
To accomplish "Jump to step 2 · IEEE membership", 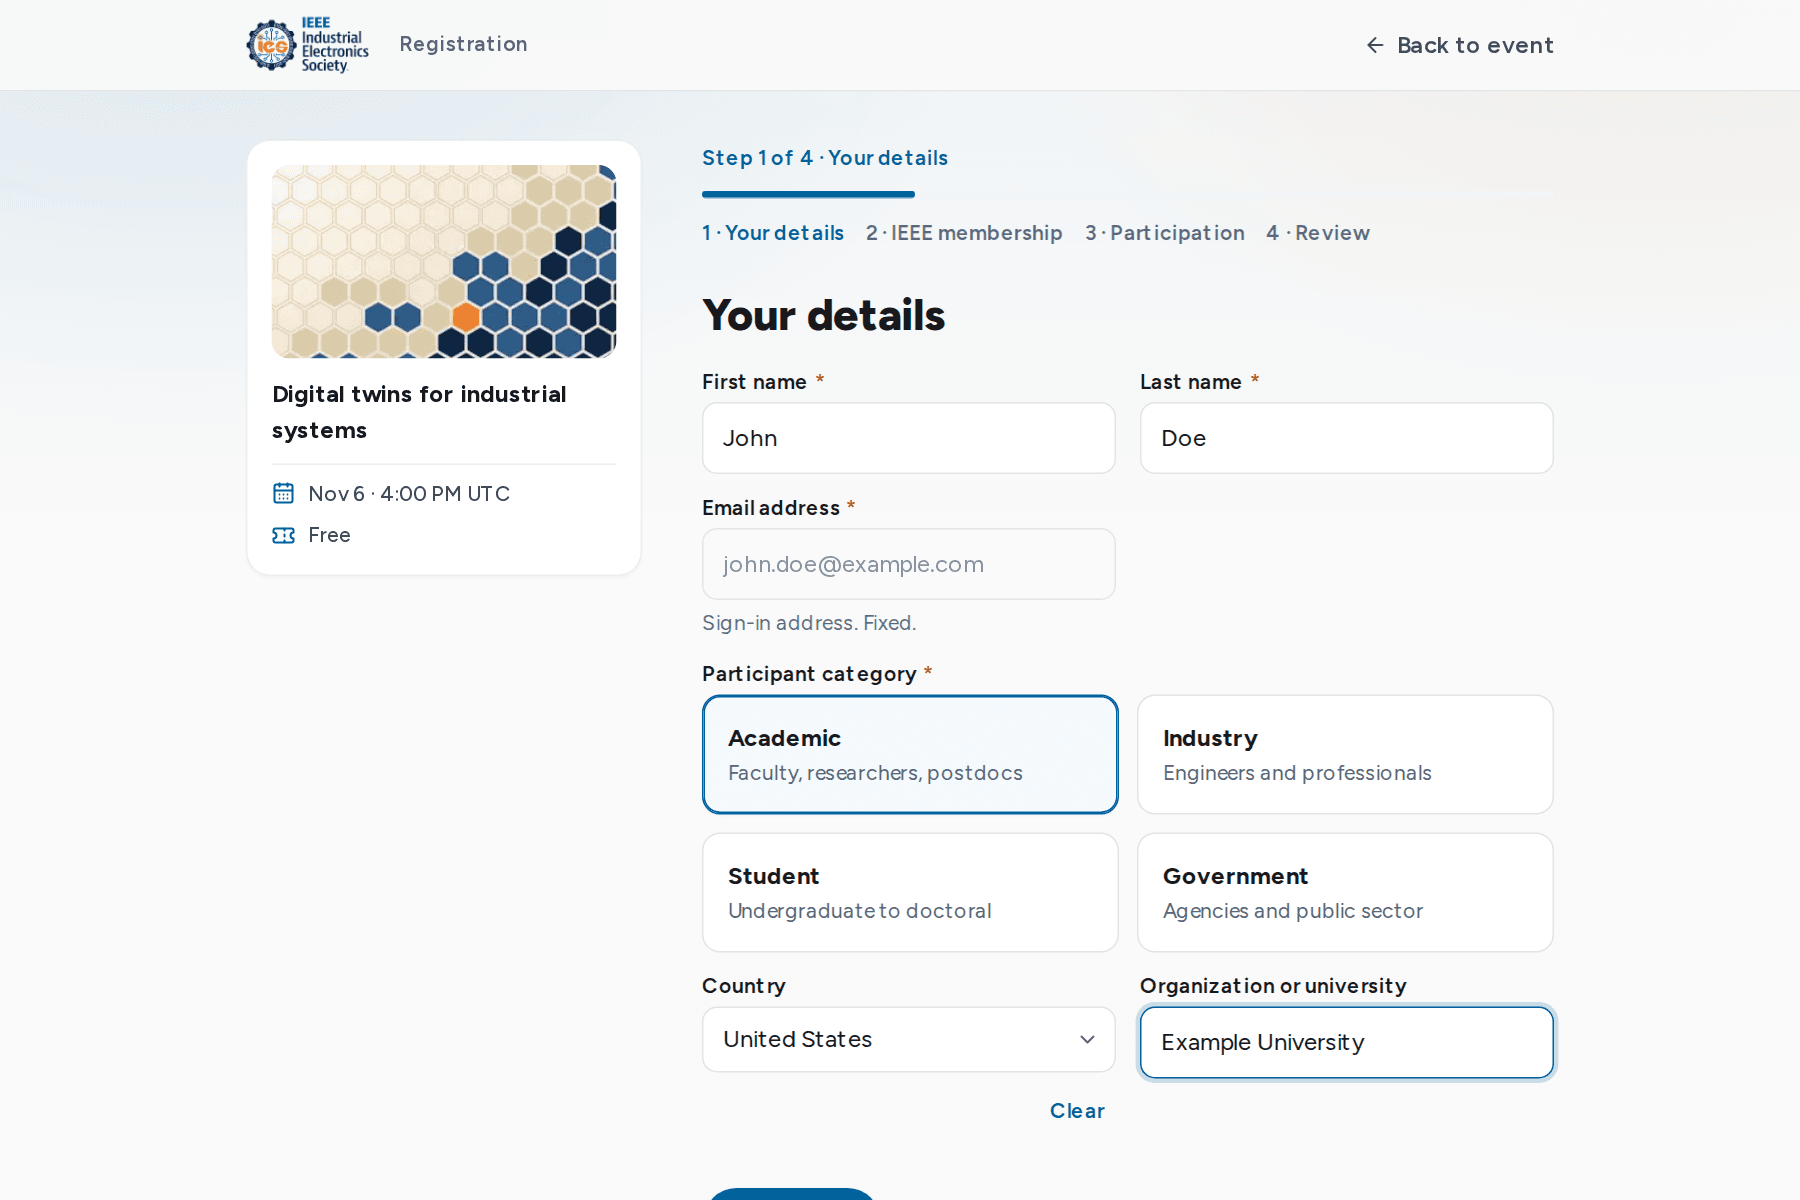I will pos(964,233).
